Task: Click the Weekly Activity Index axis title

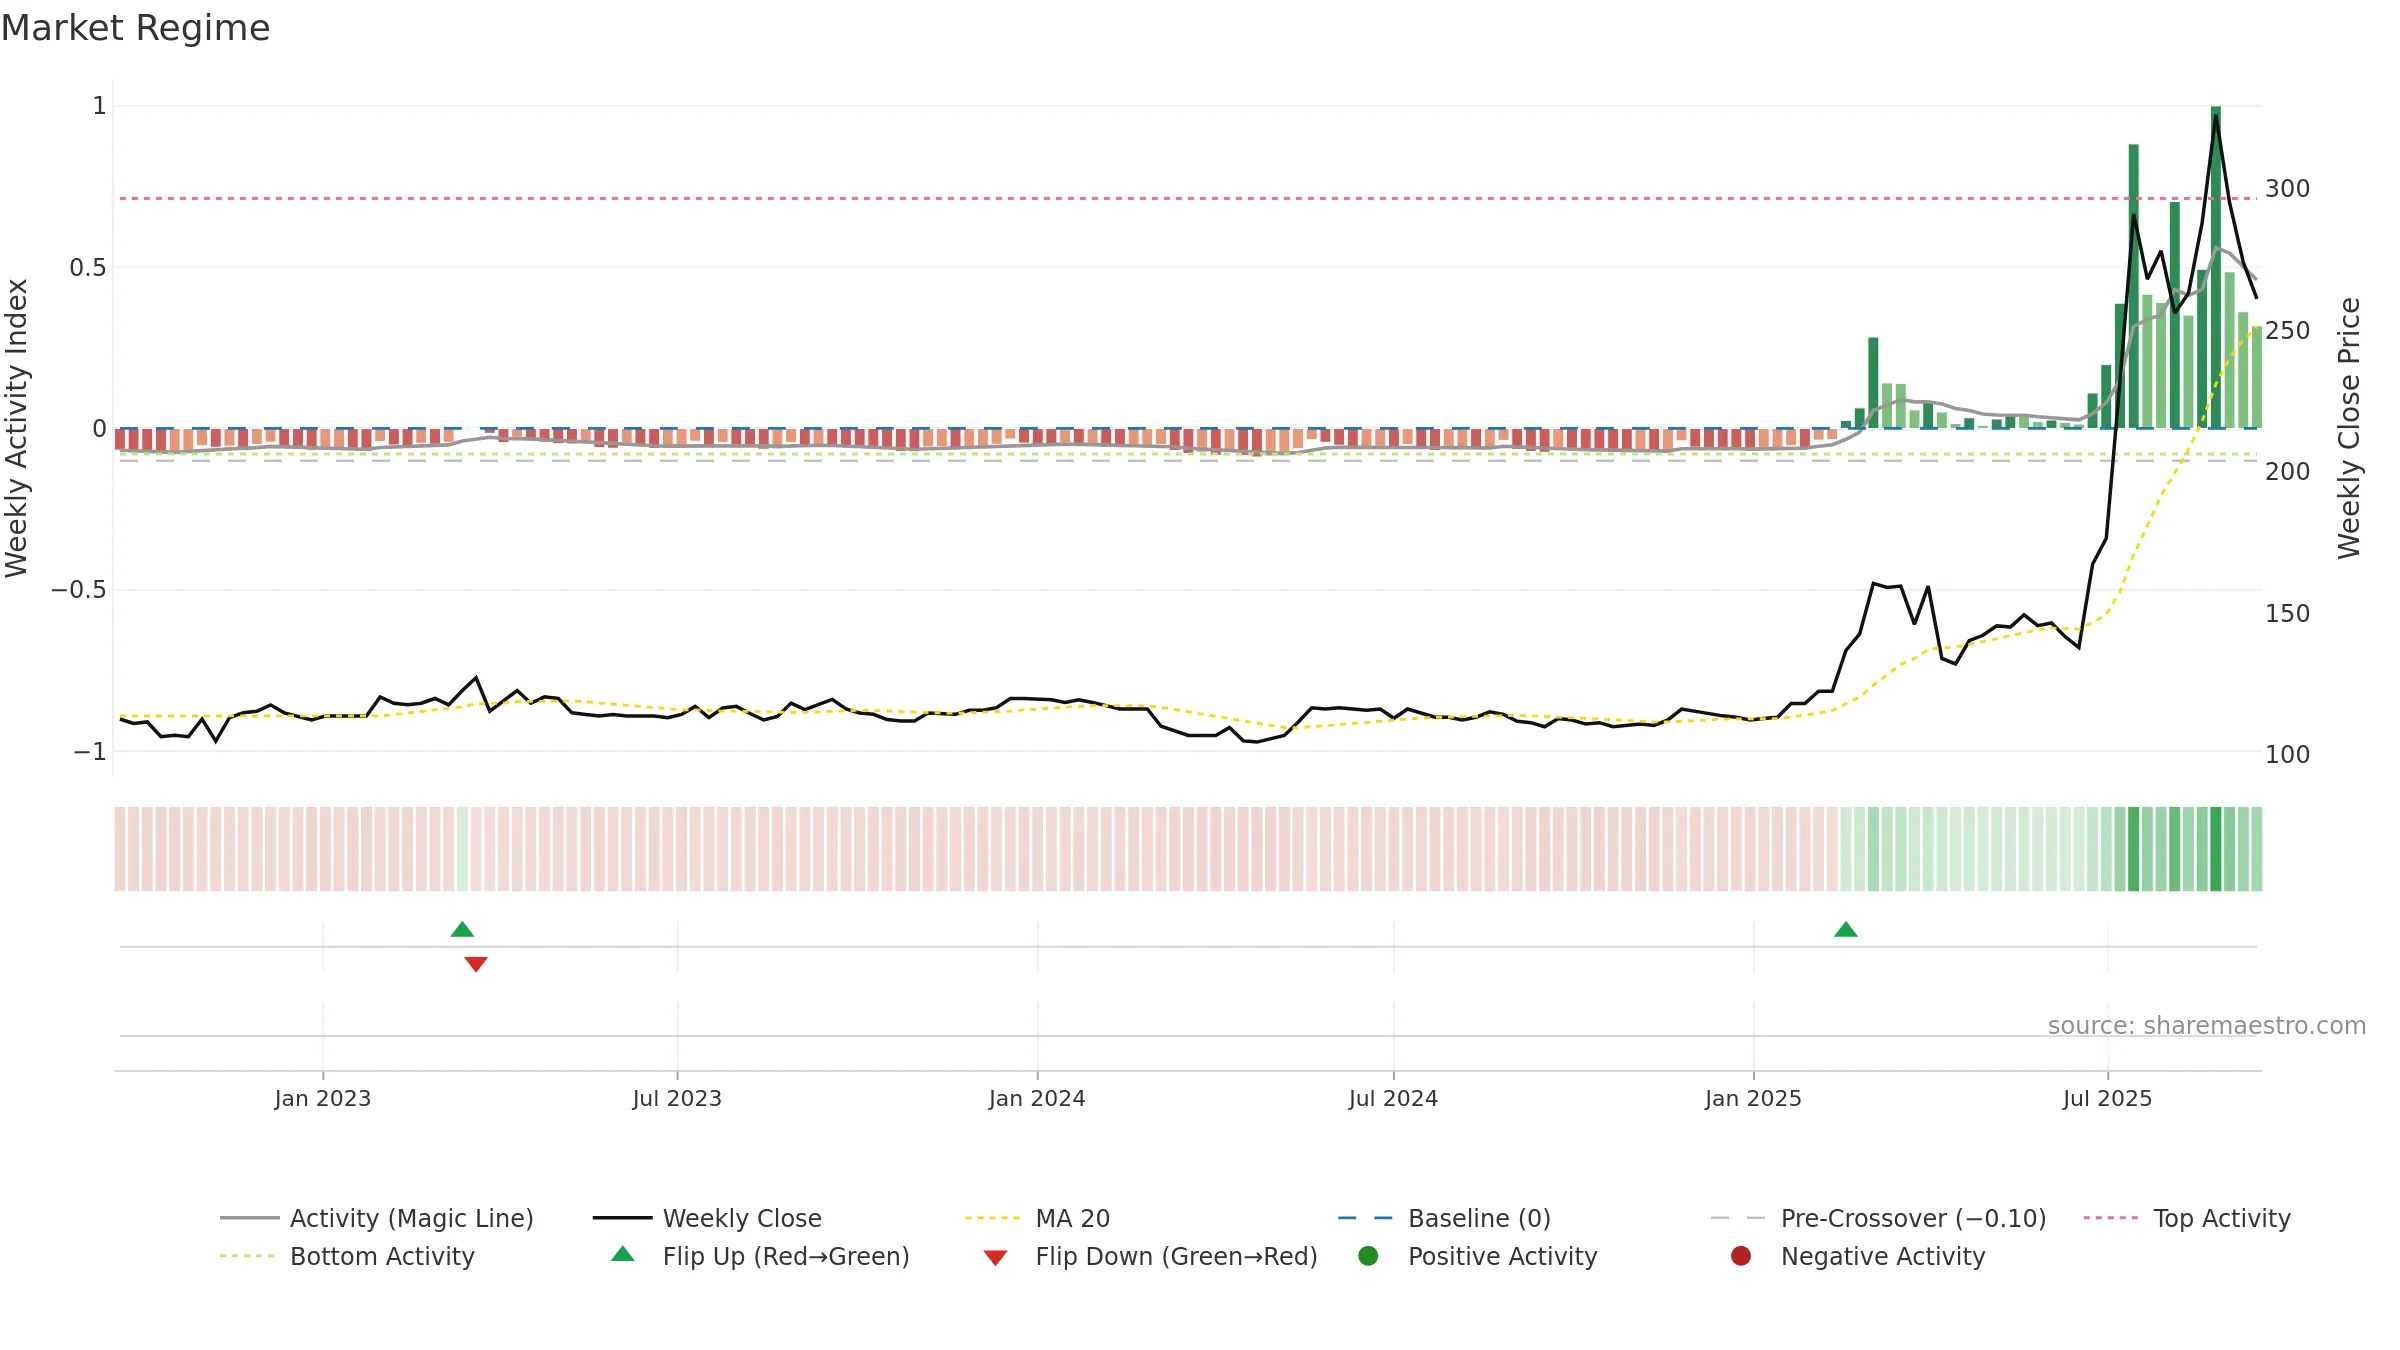Action: tap(17, 428)
